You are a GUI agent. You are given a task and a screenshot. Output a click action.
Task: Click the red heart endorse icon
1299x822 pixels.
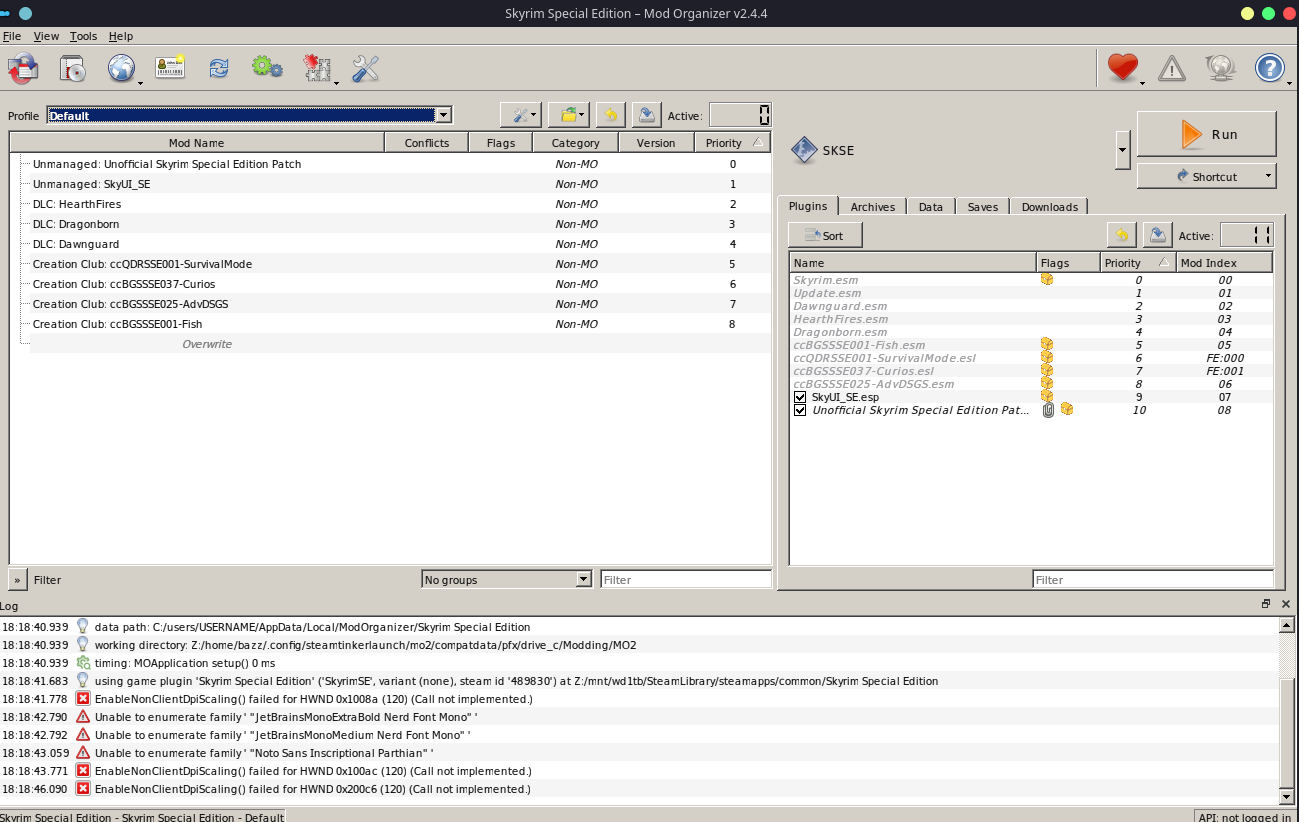pos(1123,68)
